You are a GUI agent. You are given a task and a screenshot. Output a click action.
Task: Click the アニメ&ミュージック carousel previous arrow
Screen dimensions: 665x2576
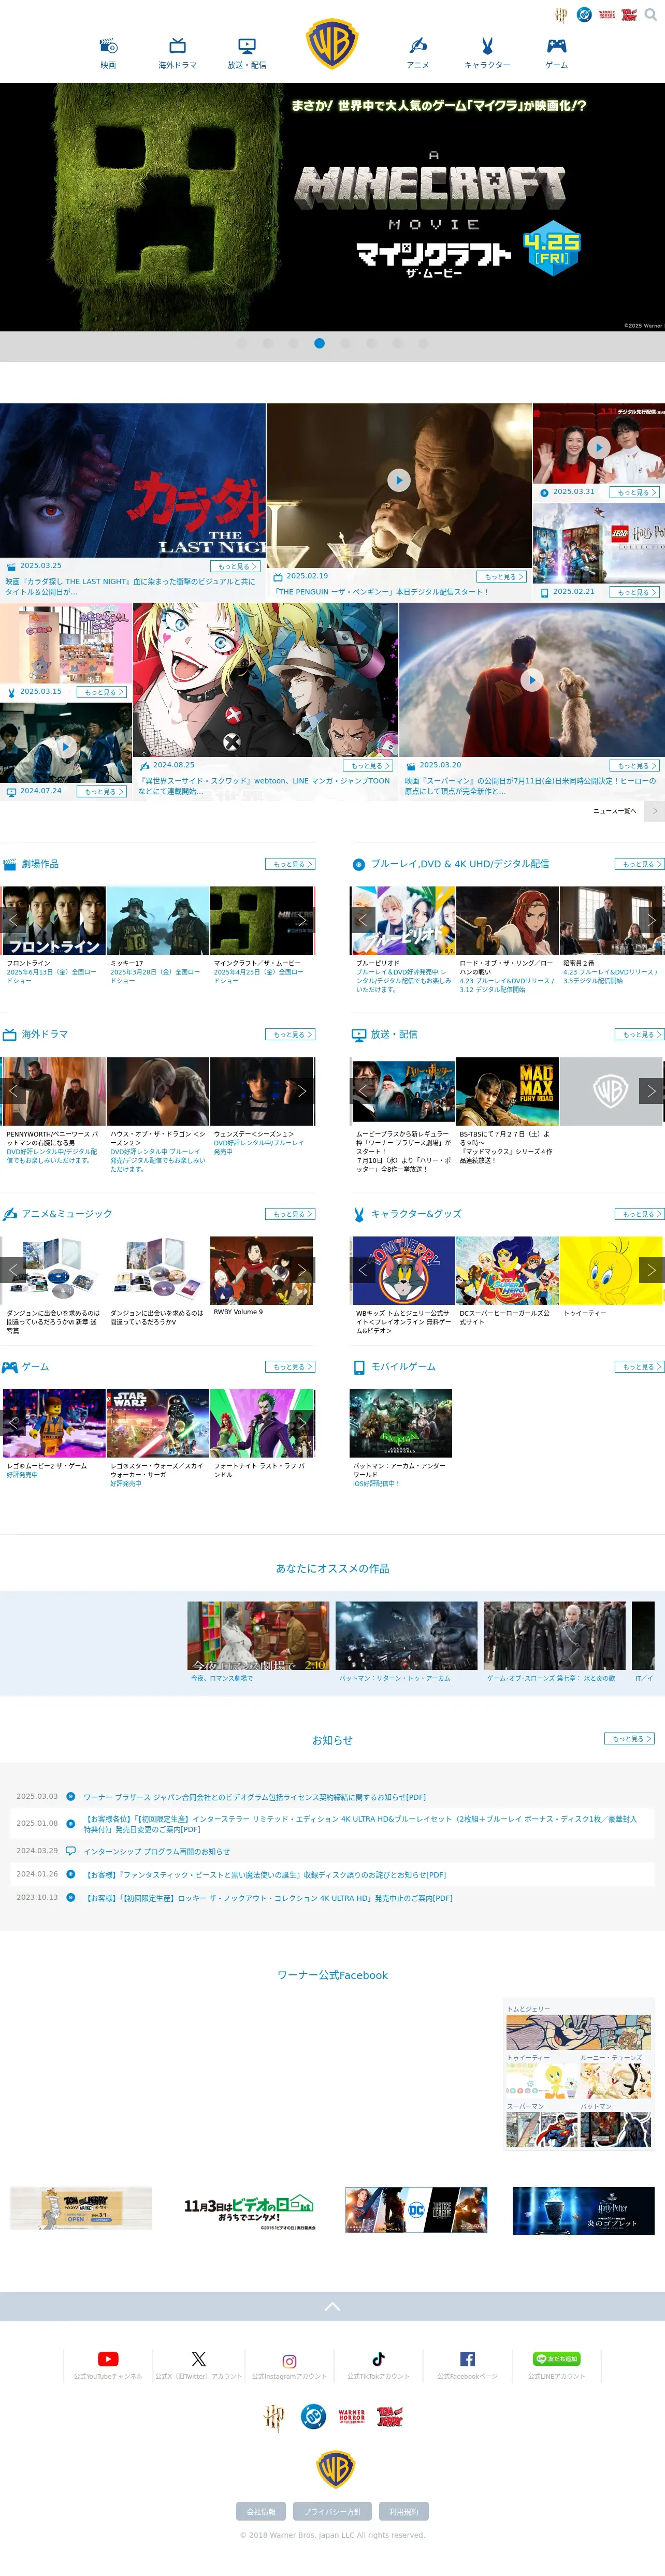(13, 1270)
